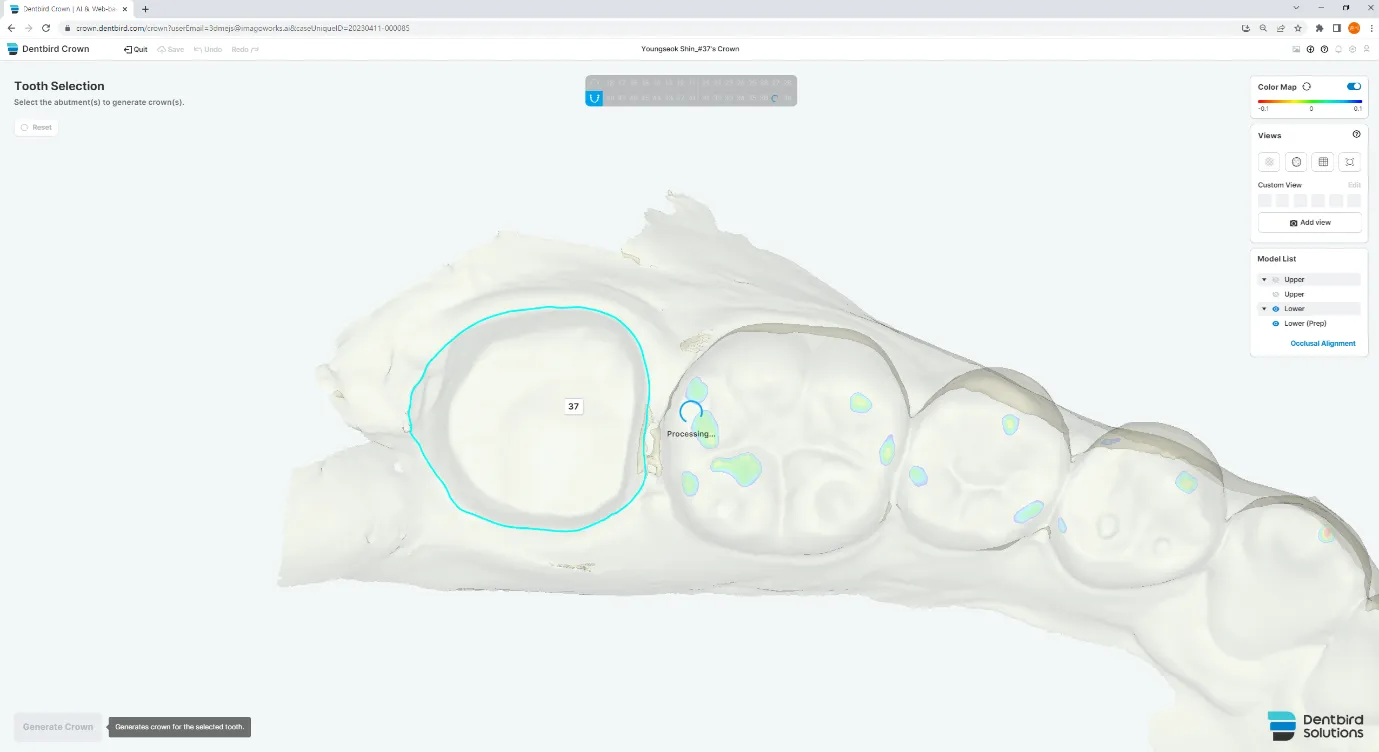Viewport: 1379px width, 752px height.
Task: Toggle the Color Map switch off
Action: (1354, 87)
